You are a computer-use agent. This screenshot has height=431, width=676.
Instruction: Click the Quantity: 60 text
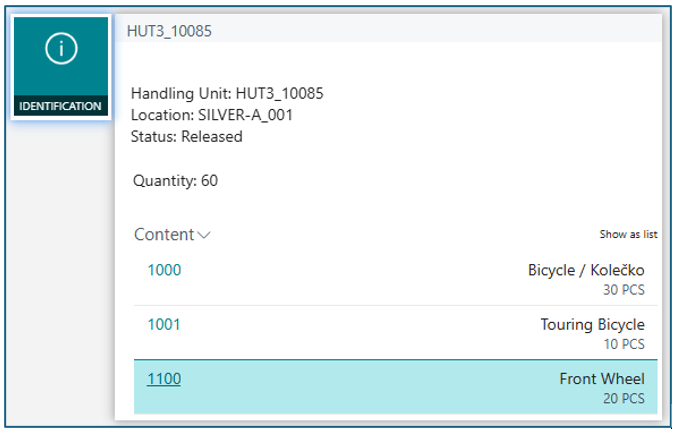[175, 181]
